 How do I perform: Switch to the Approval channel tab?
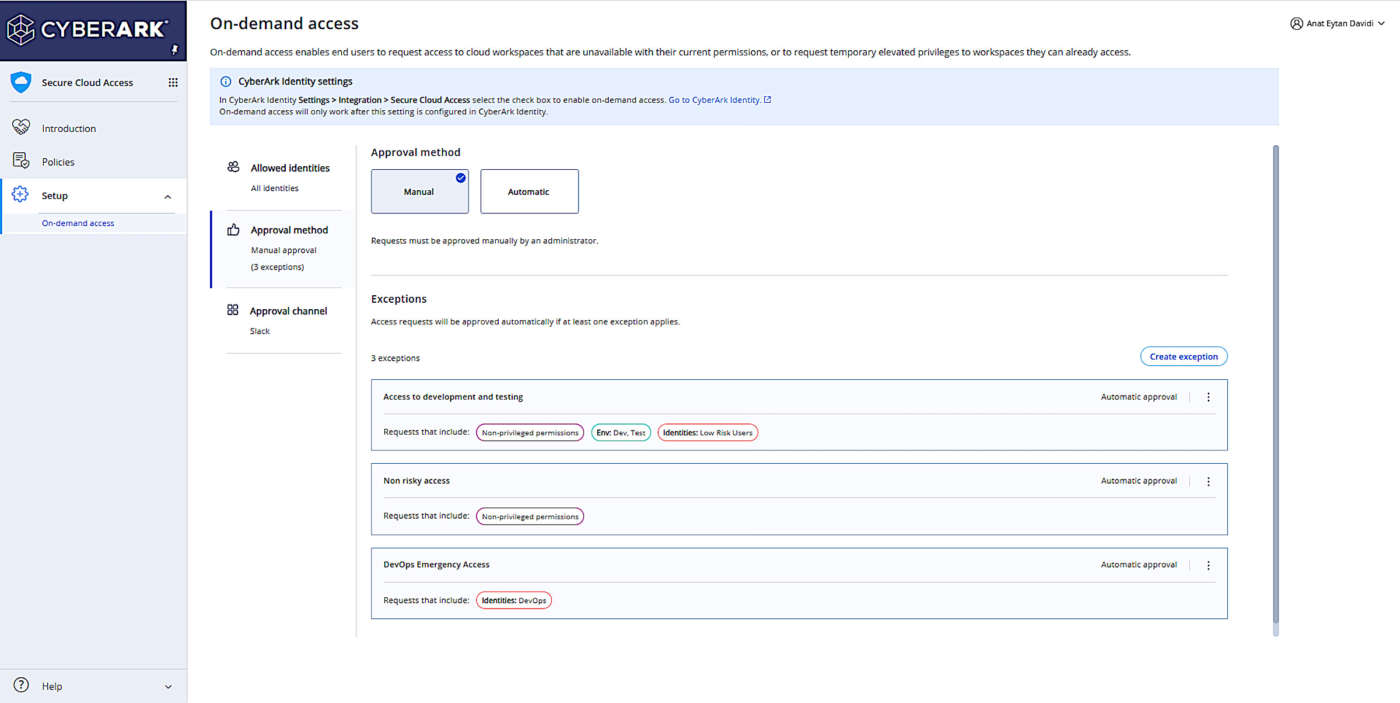click(288, 311)
